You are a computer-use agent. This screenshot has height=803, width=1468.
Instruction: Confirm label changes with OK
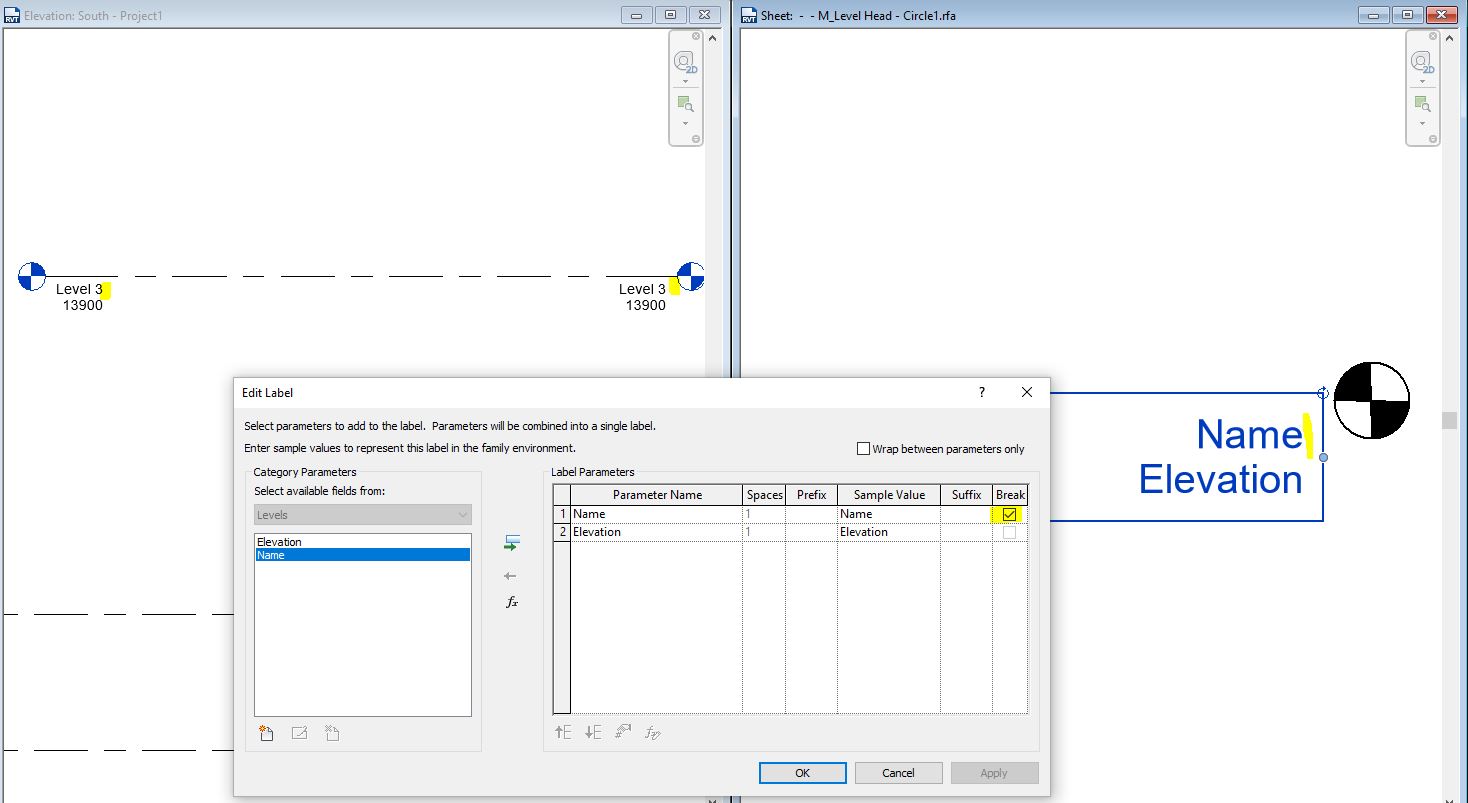[x=802, y=772]
